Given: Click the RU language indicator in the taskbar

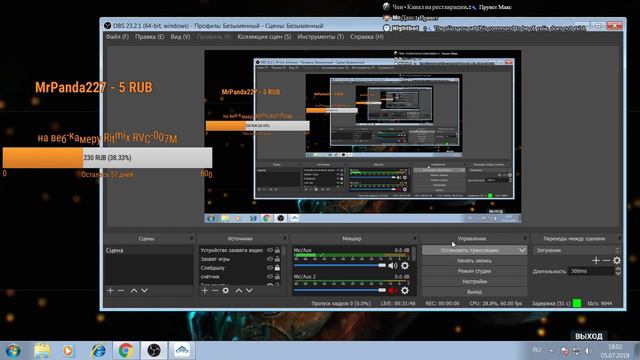Looking at the screenshot, I should coord(537,350).
